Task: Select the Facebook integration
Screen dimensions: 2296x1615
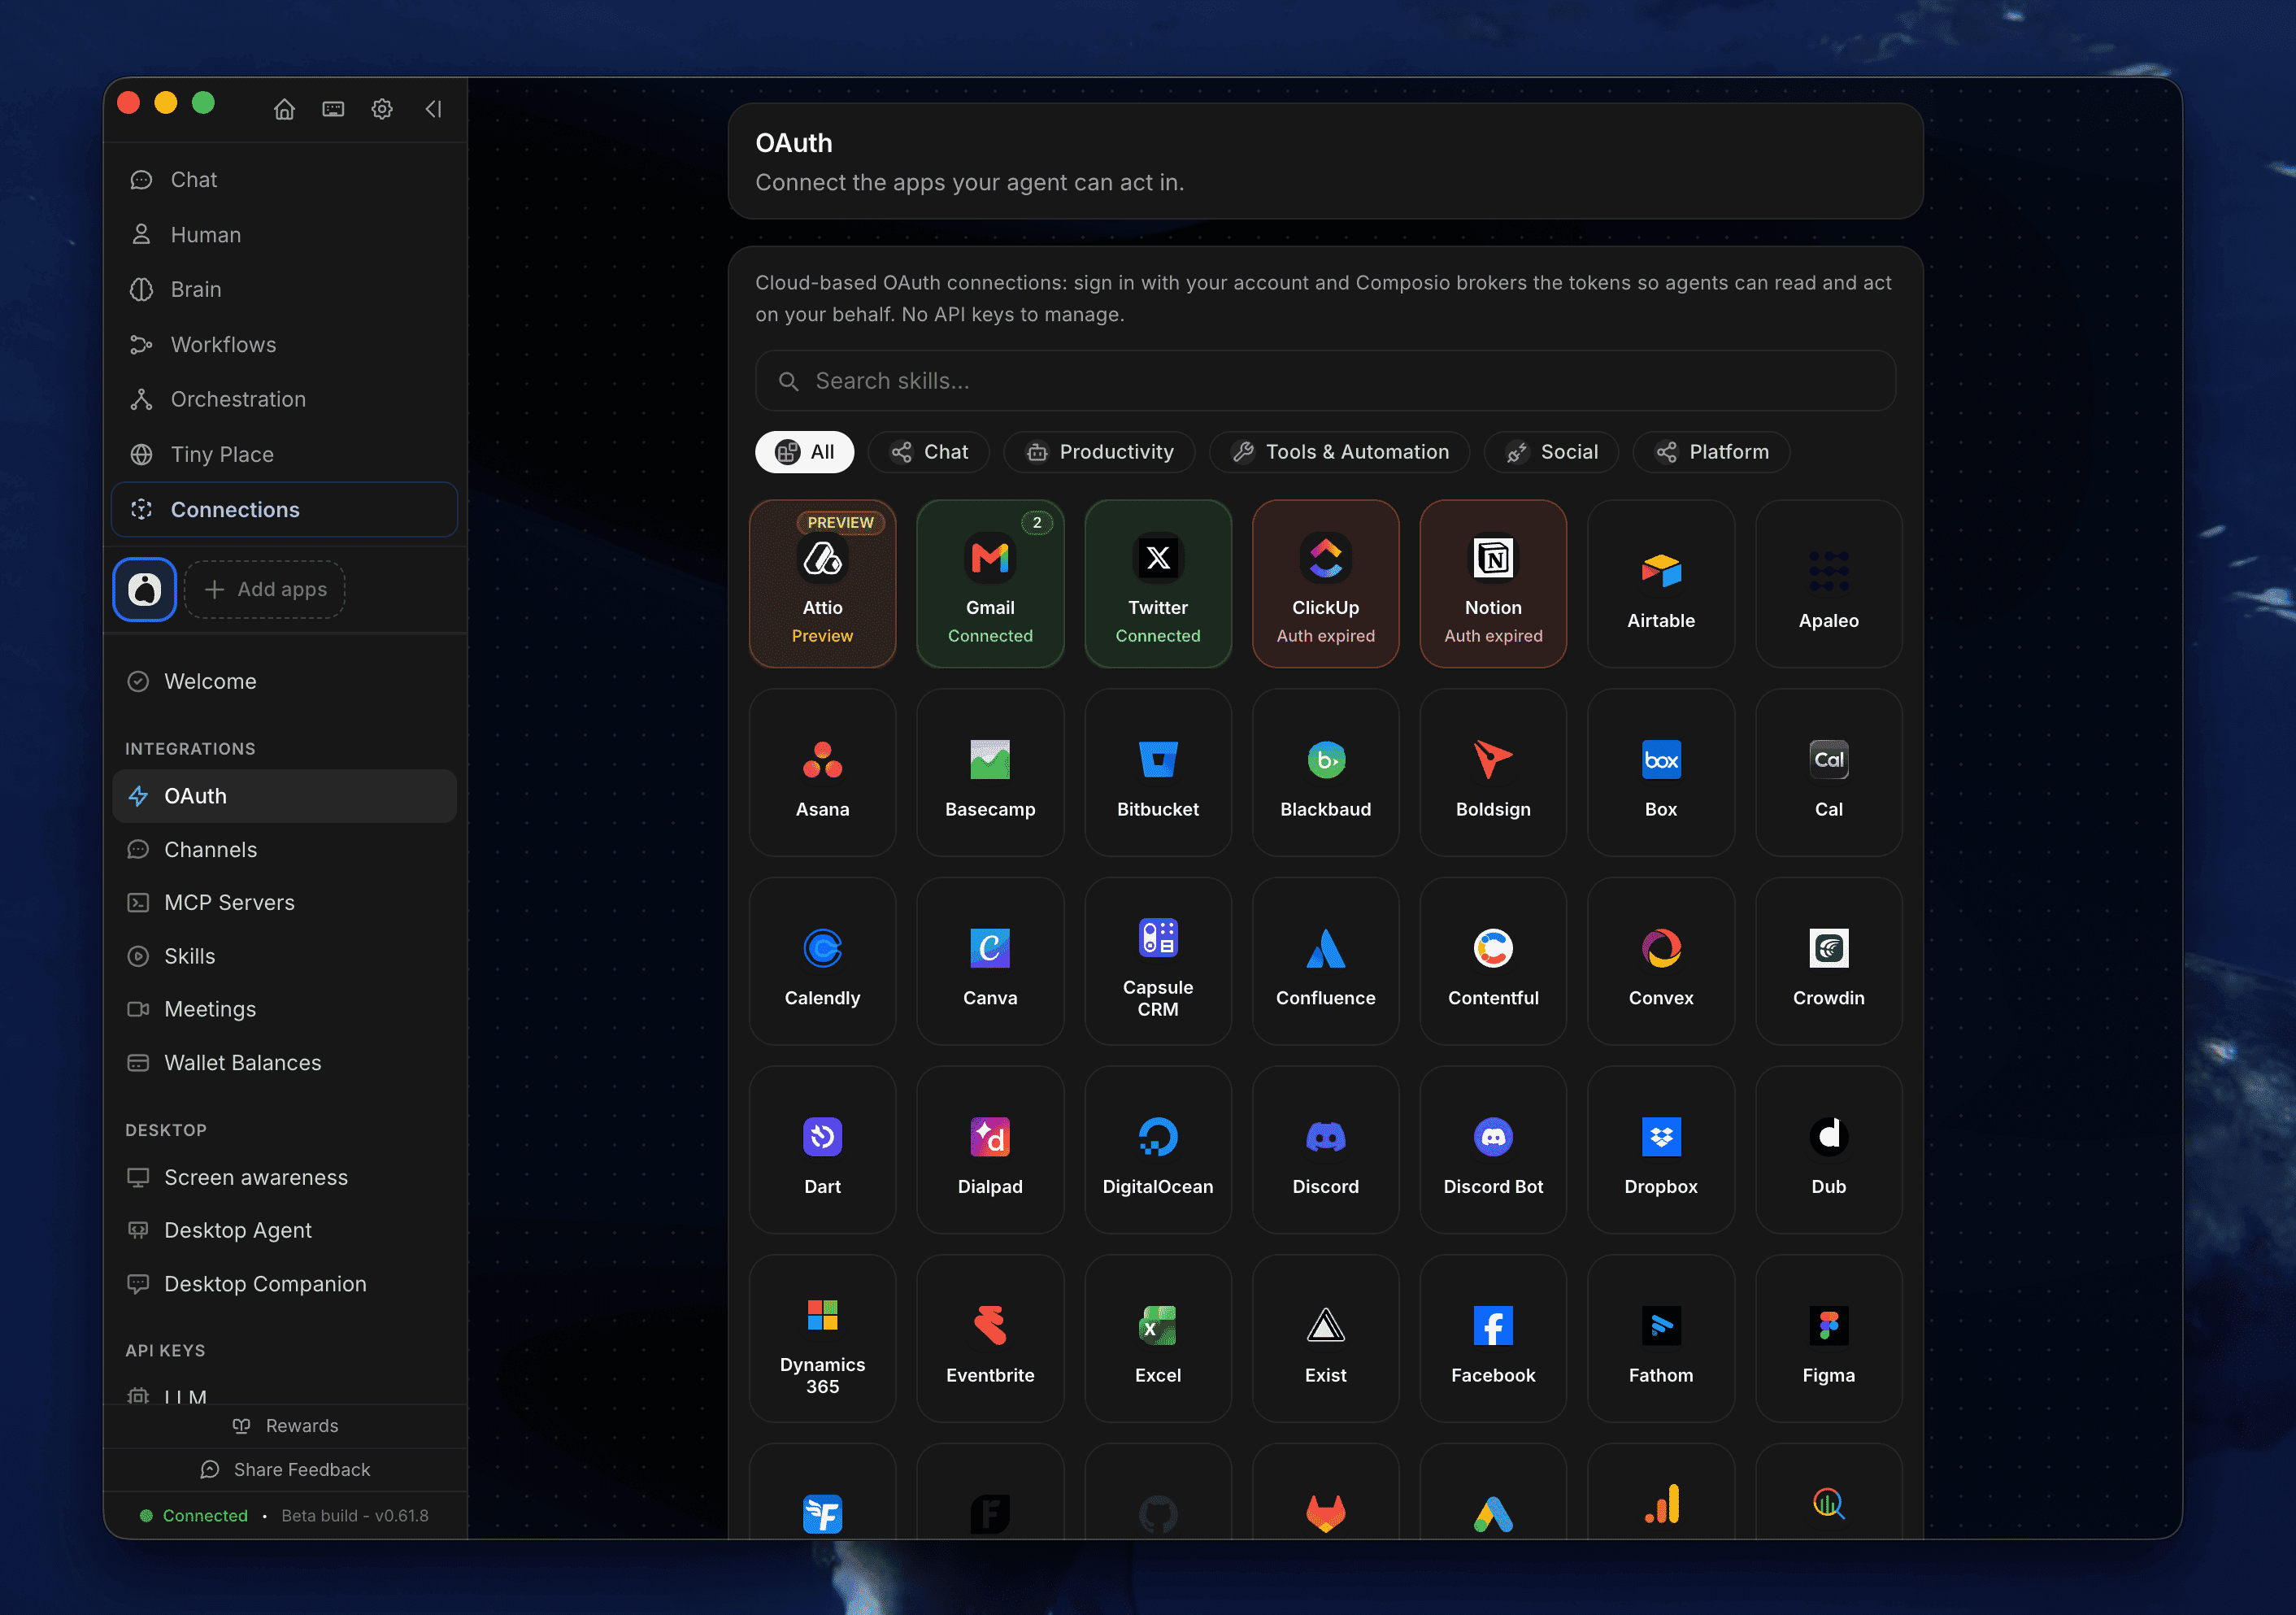Action: point(1493,1338)
